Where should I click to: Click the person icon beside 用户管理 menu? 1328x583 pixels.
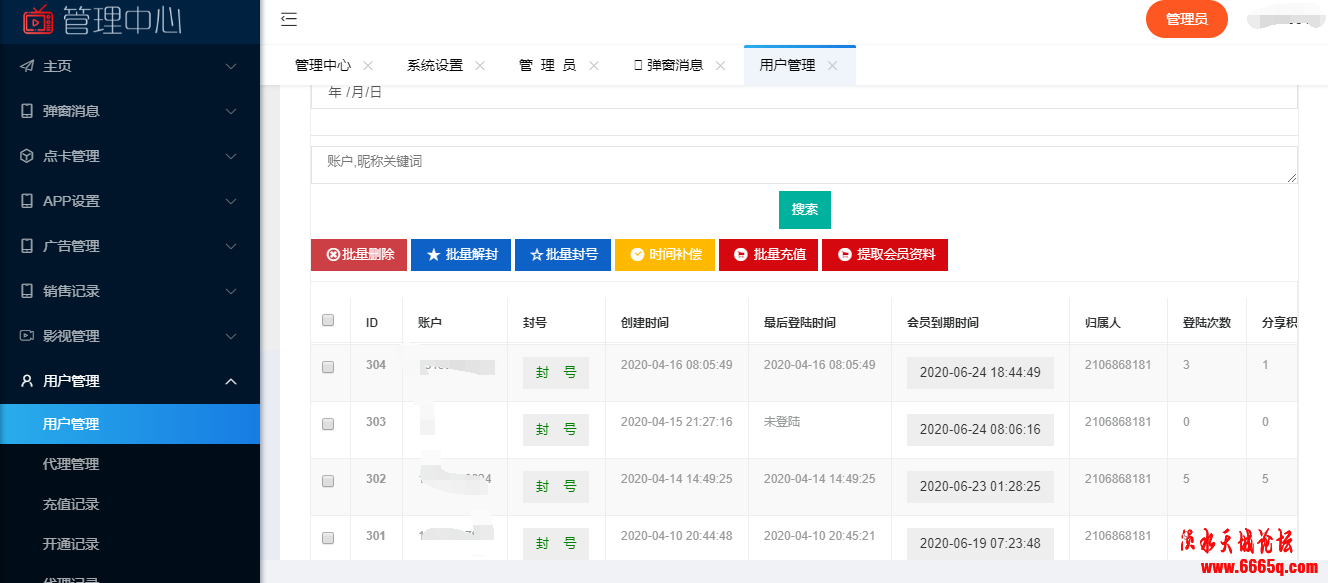click(27, 381)
